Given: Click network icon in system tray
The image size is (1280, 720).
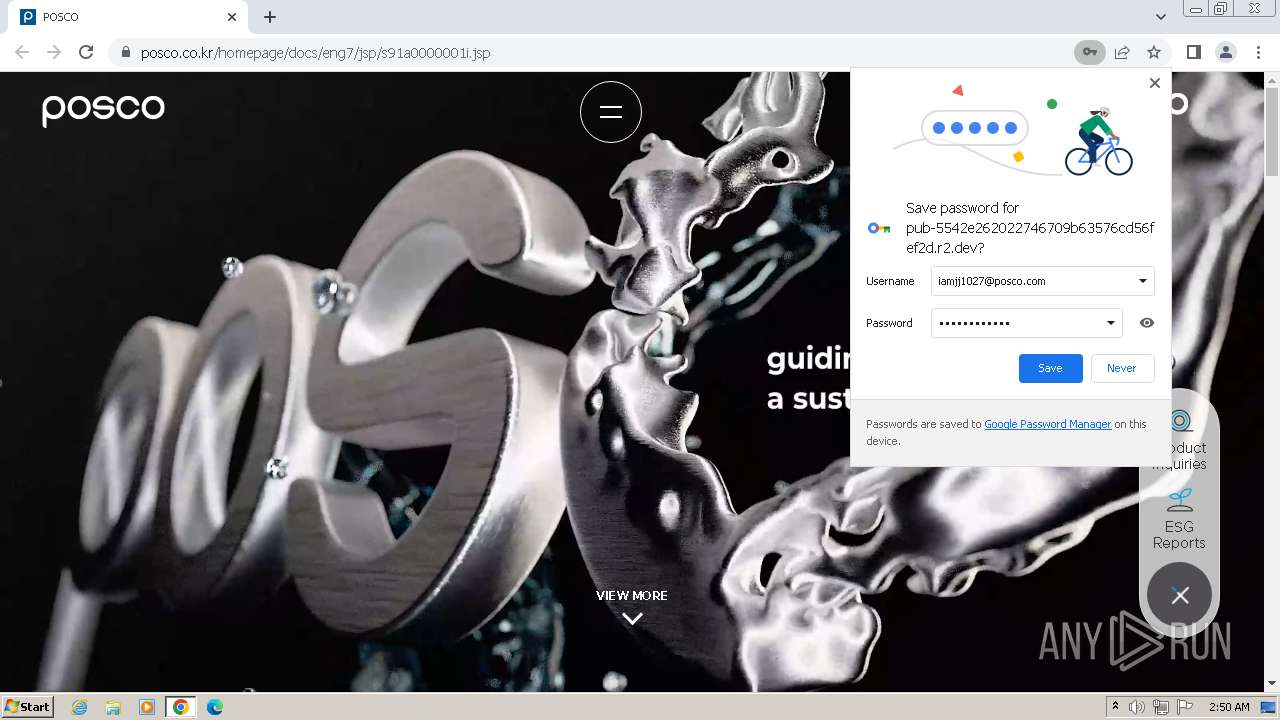Looking at the screenshot, I should 1161,707.
